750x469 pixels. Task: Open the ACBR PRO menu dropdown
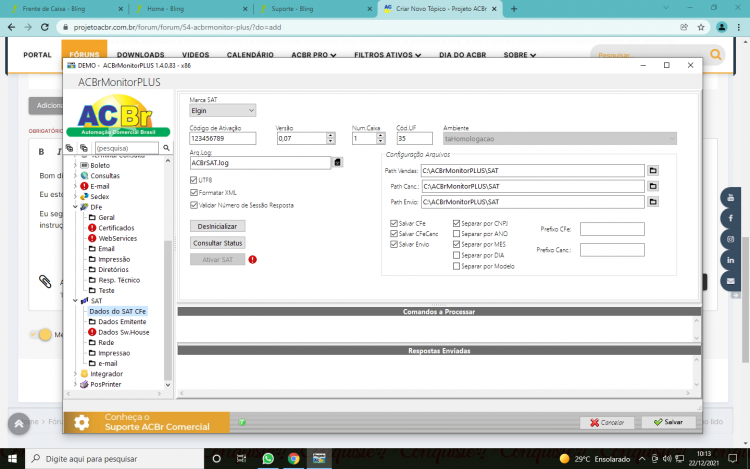pos(314,55)
